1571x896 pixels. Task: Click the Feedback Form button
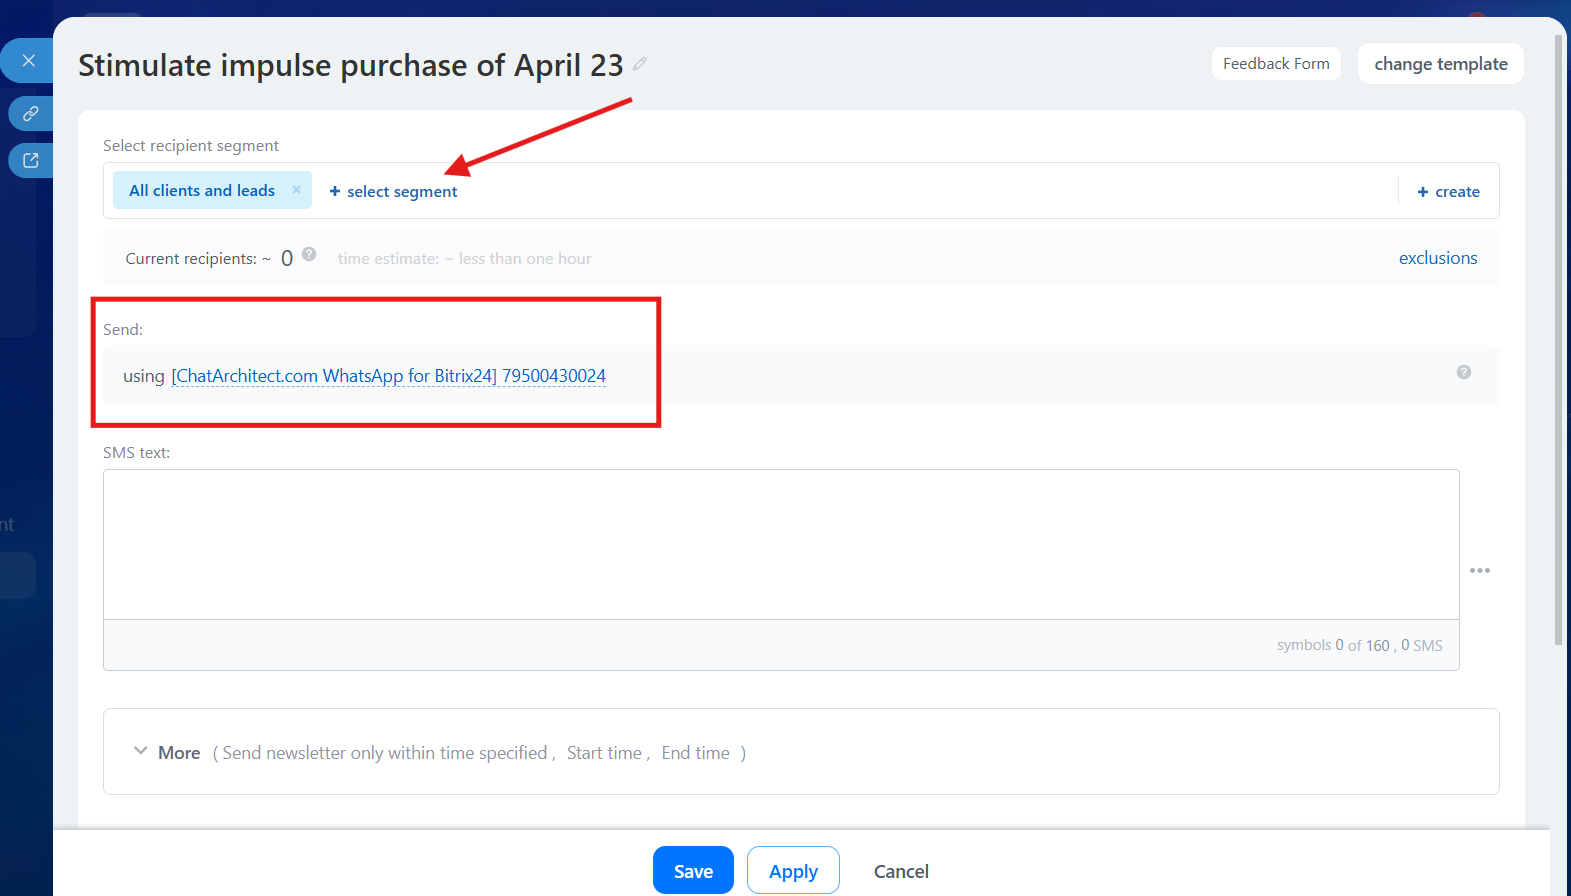[1275, 64]
